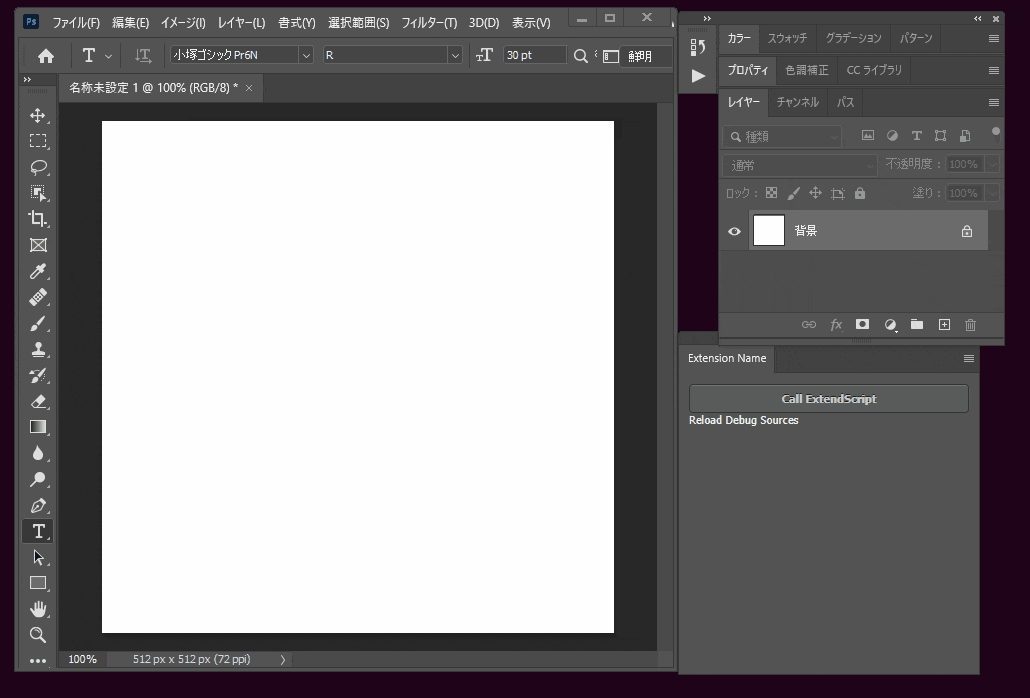Select the Lasso tool

[38, 167]
